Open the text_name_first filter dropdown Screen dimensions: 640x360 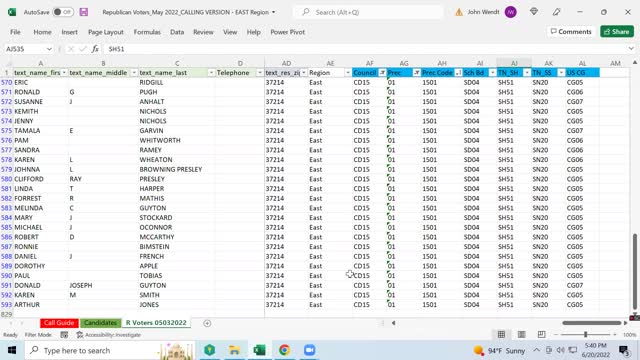click(64, 73)
